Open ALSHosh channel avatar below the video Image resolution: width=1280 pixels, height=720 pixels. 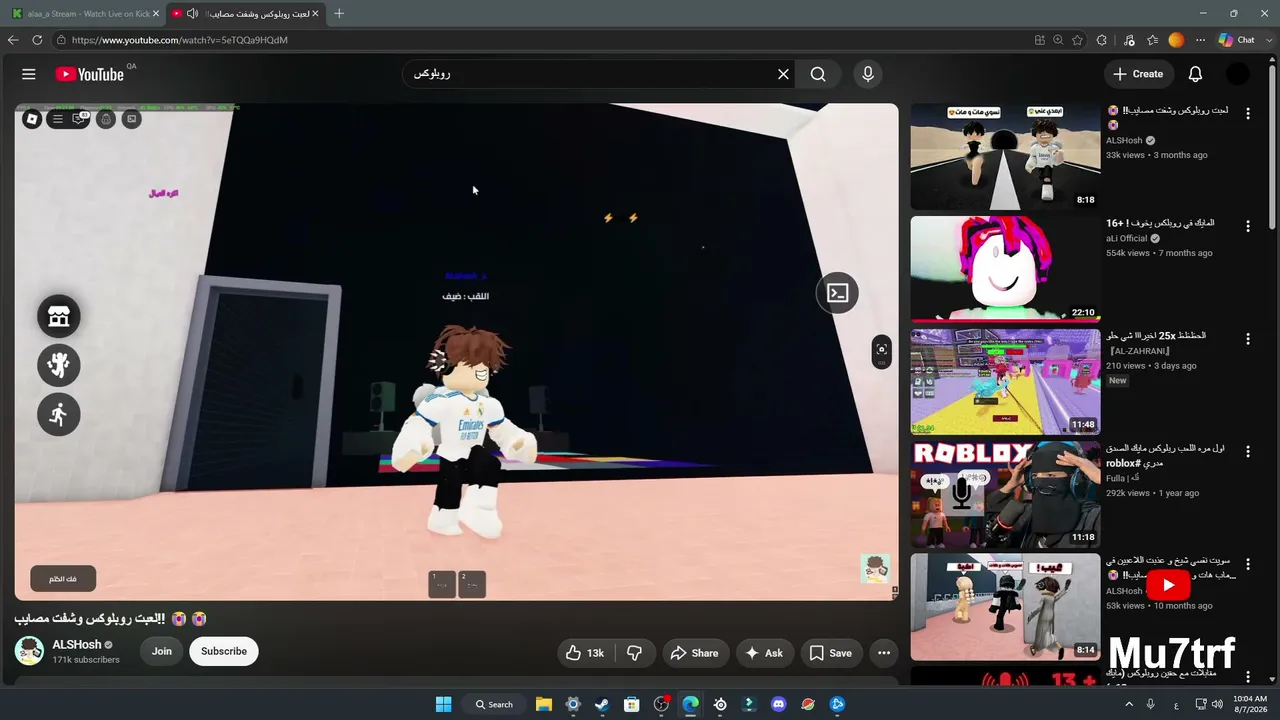coord(30,651)
